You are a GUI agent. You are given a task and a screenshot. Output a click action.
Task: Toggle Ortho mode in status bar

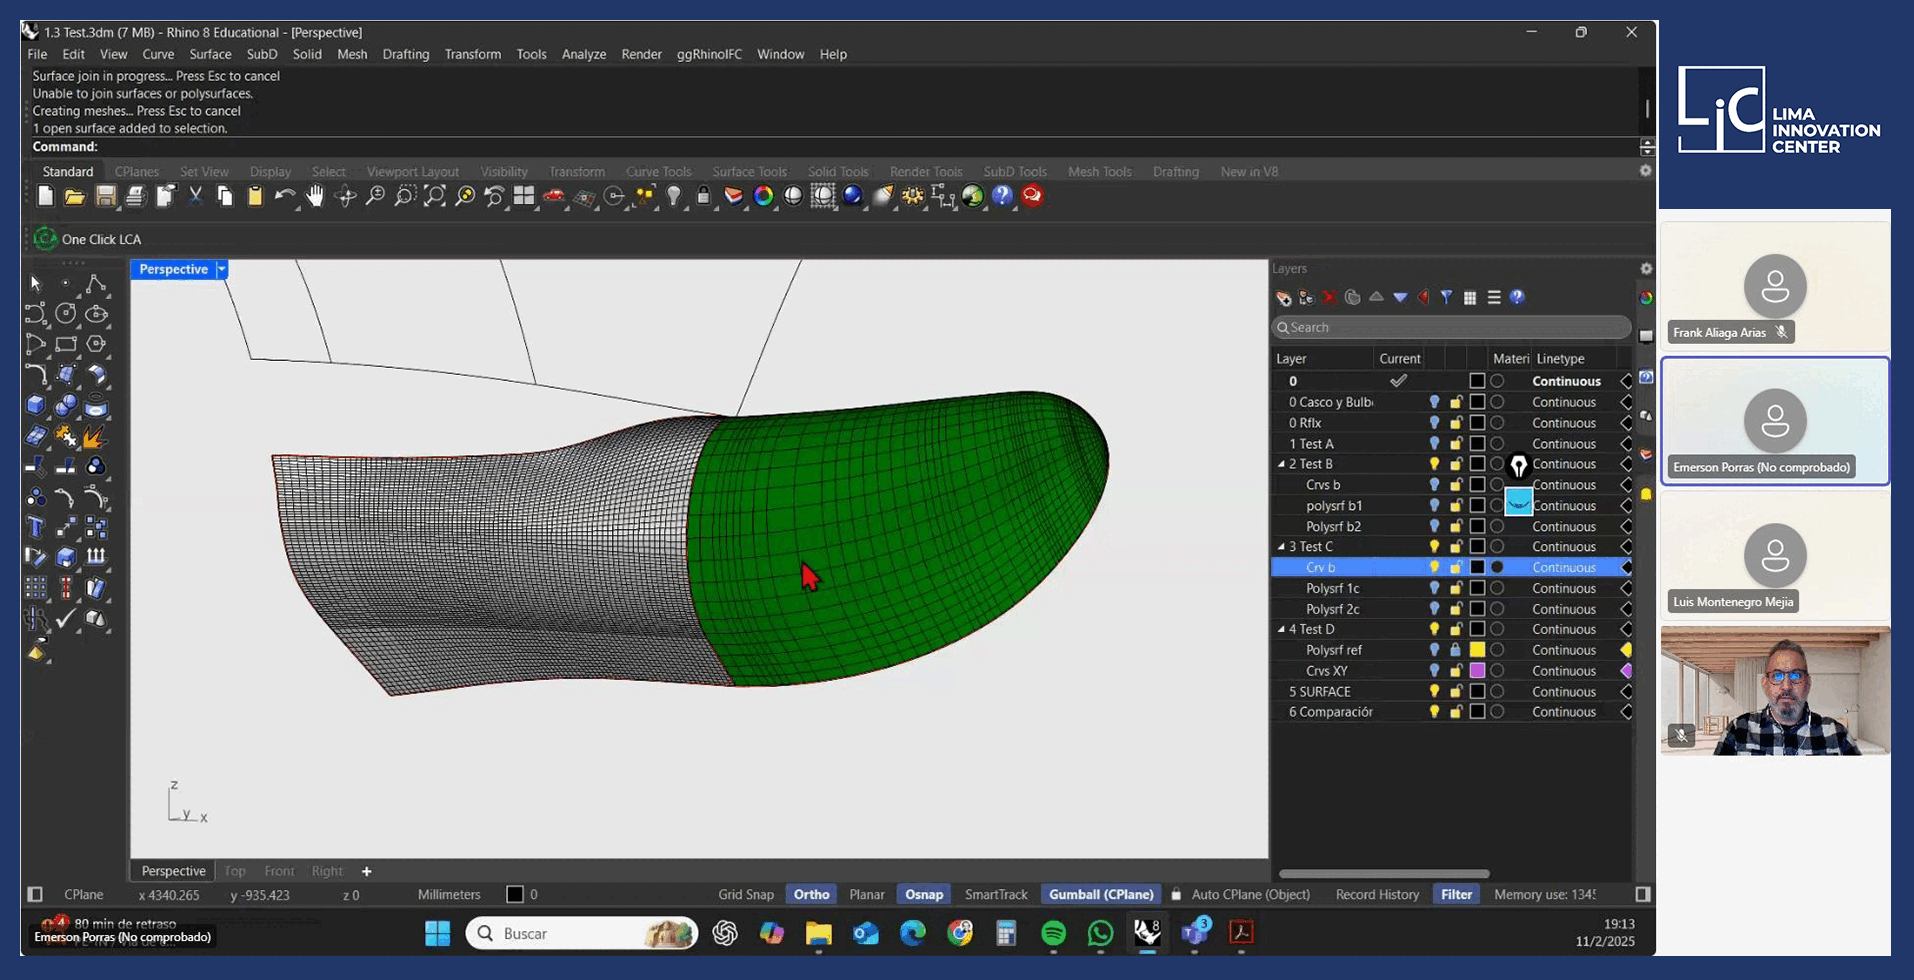(x=811, y=894)
